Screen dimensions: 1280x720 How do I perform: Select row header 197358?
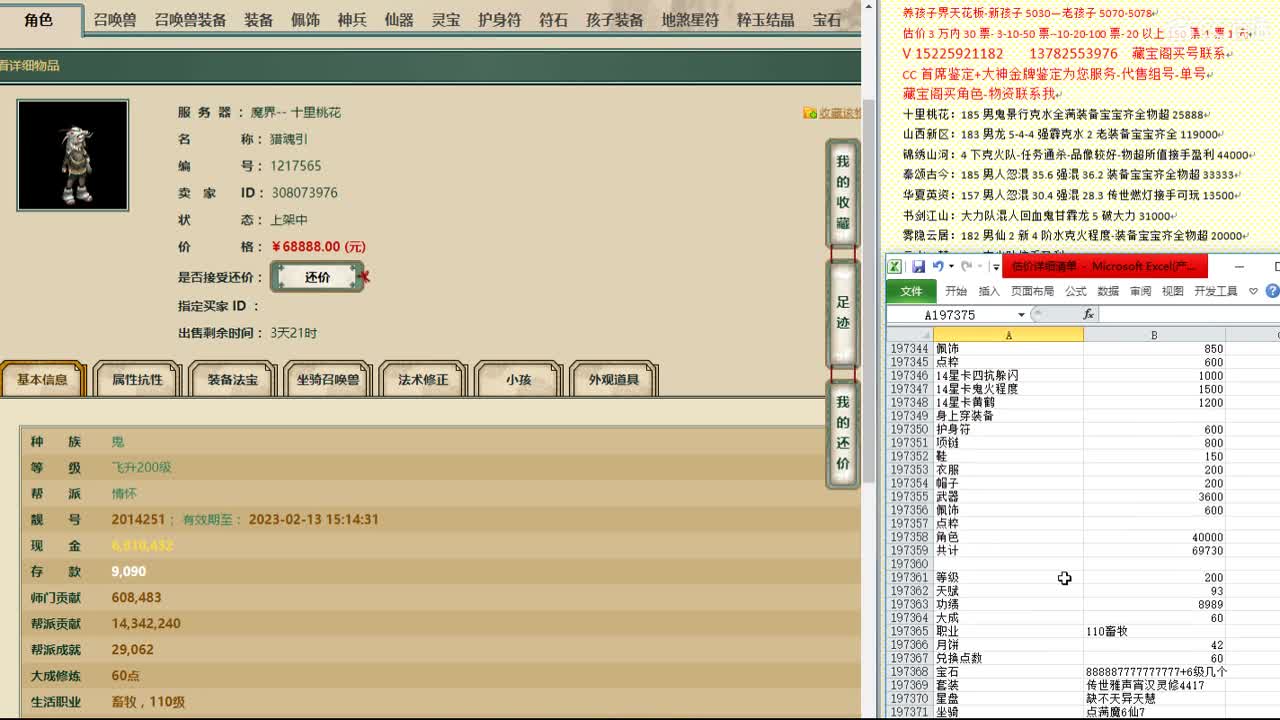[x=910, y=537]
